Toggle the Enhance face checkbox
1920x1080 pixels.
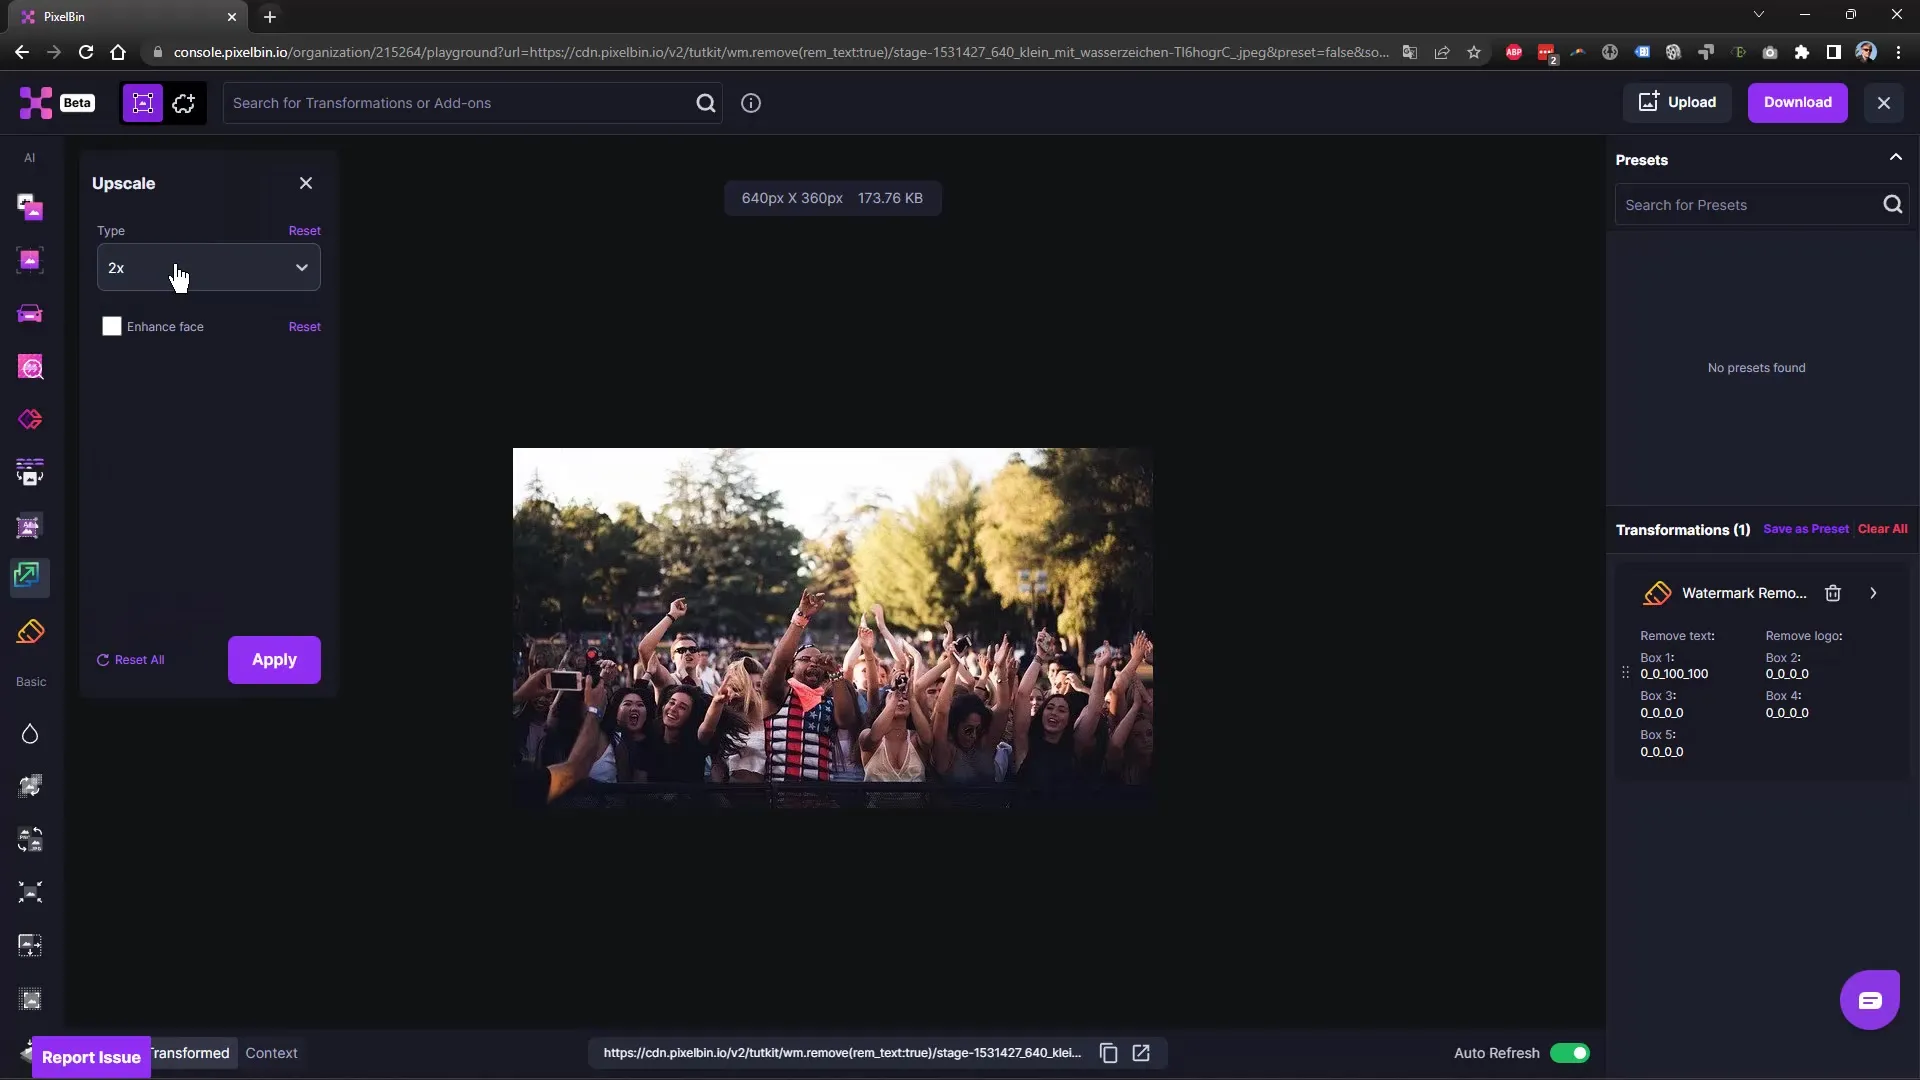pos(111,326)
